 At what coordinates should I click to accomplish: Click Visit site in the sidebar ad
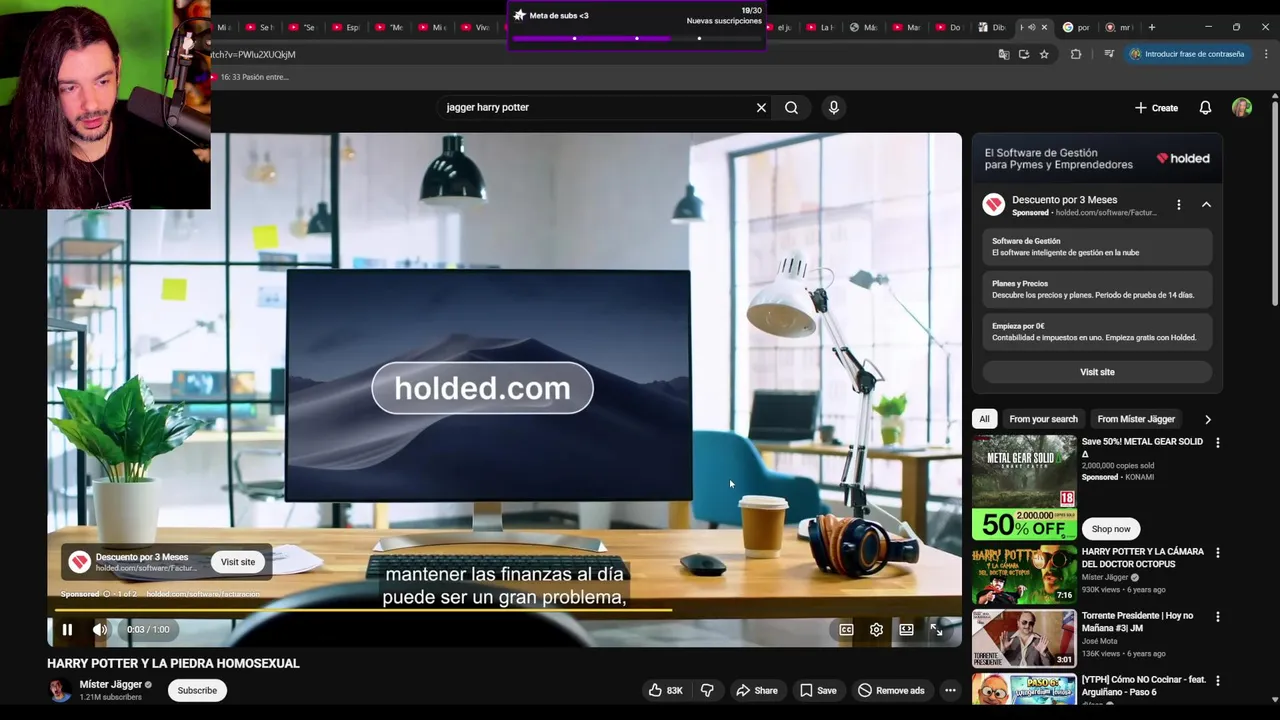[1097, 372]
